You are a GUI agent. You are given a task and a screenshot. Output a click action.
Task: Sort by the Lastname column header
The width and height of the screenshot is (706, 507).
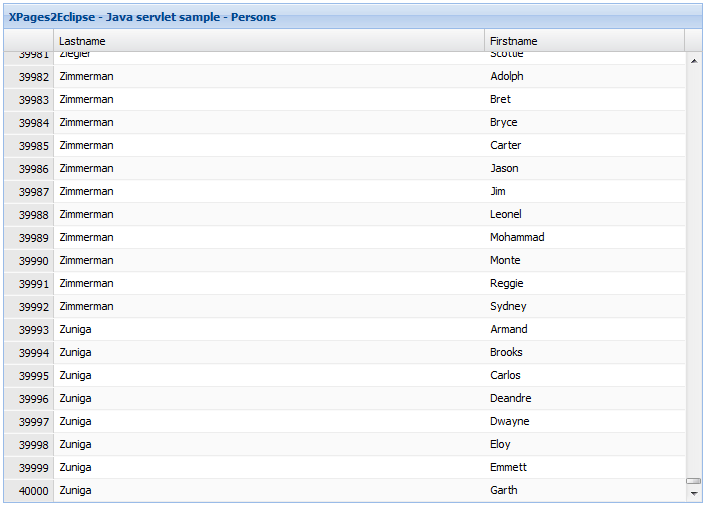point(268,41)
